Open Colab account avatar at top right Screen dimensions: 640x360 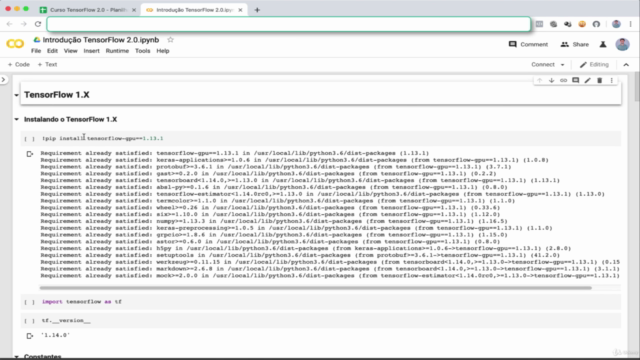622,44
